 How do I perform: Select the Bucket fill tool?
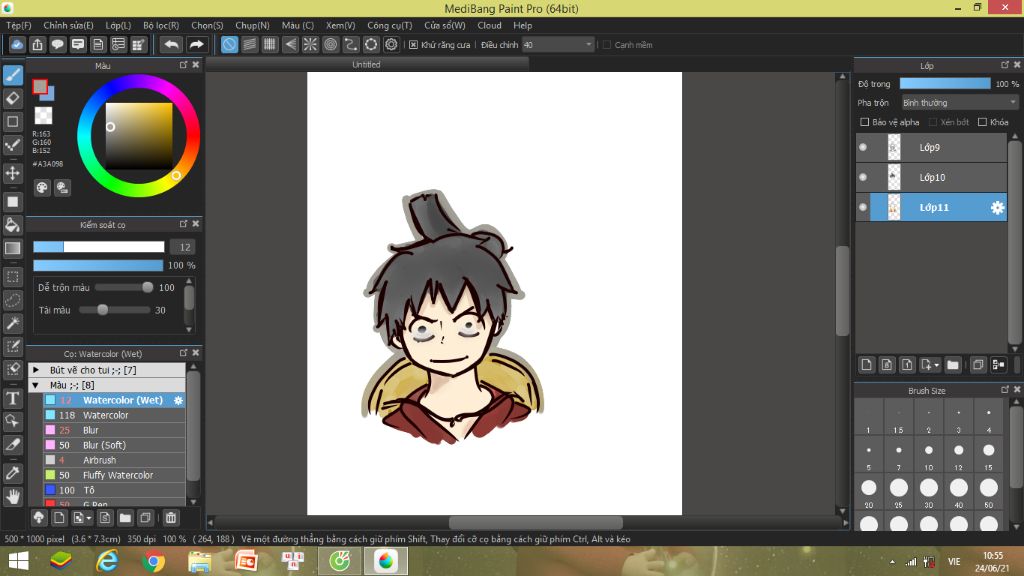[12, 225]
